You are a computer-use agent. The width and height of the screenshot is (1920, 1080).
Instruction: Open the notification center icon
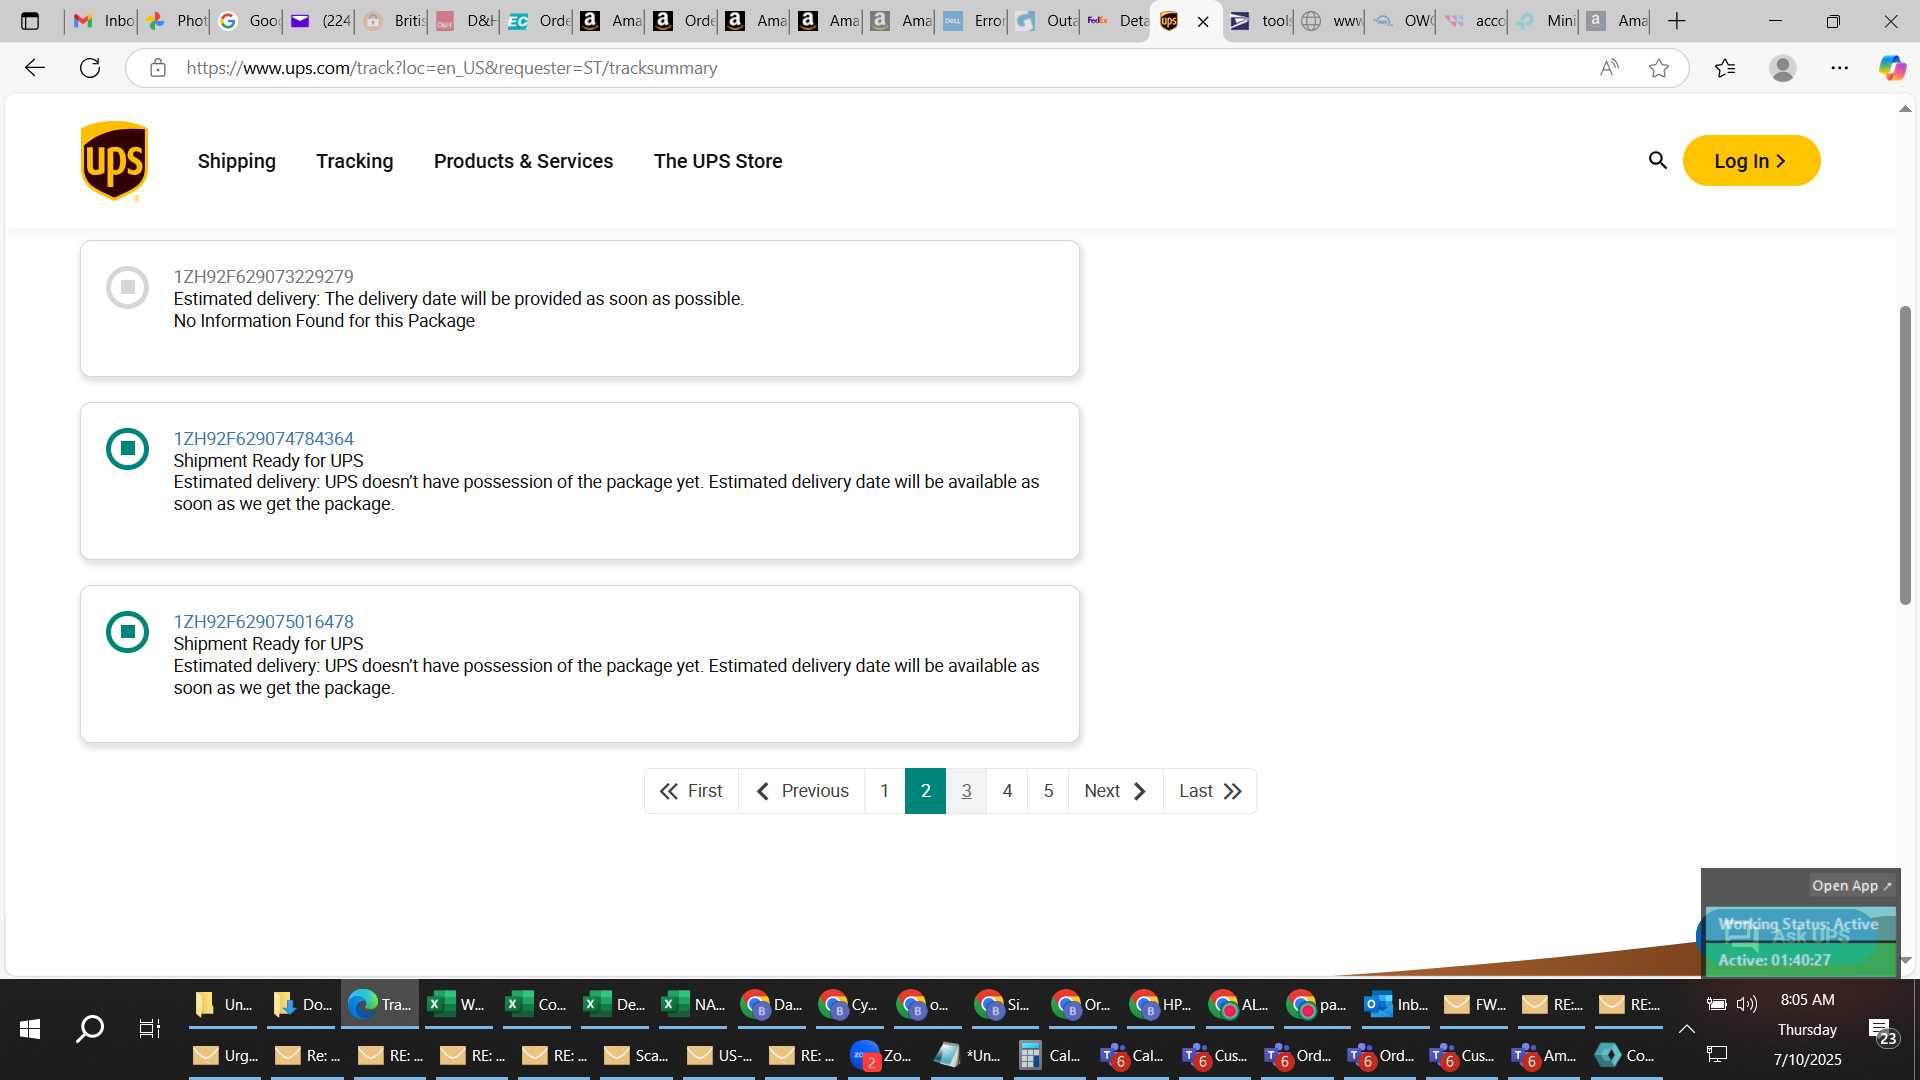tap(1883, 1031)
